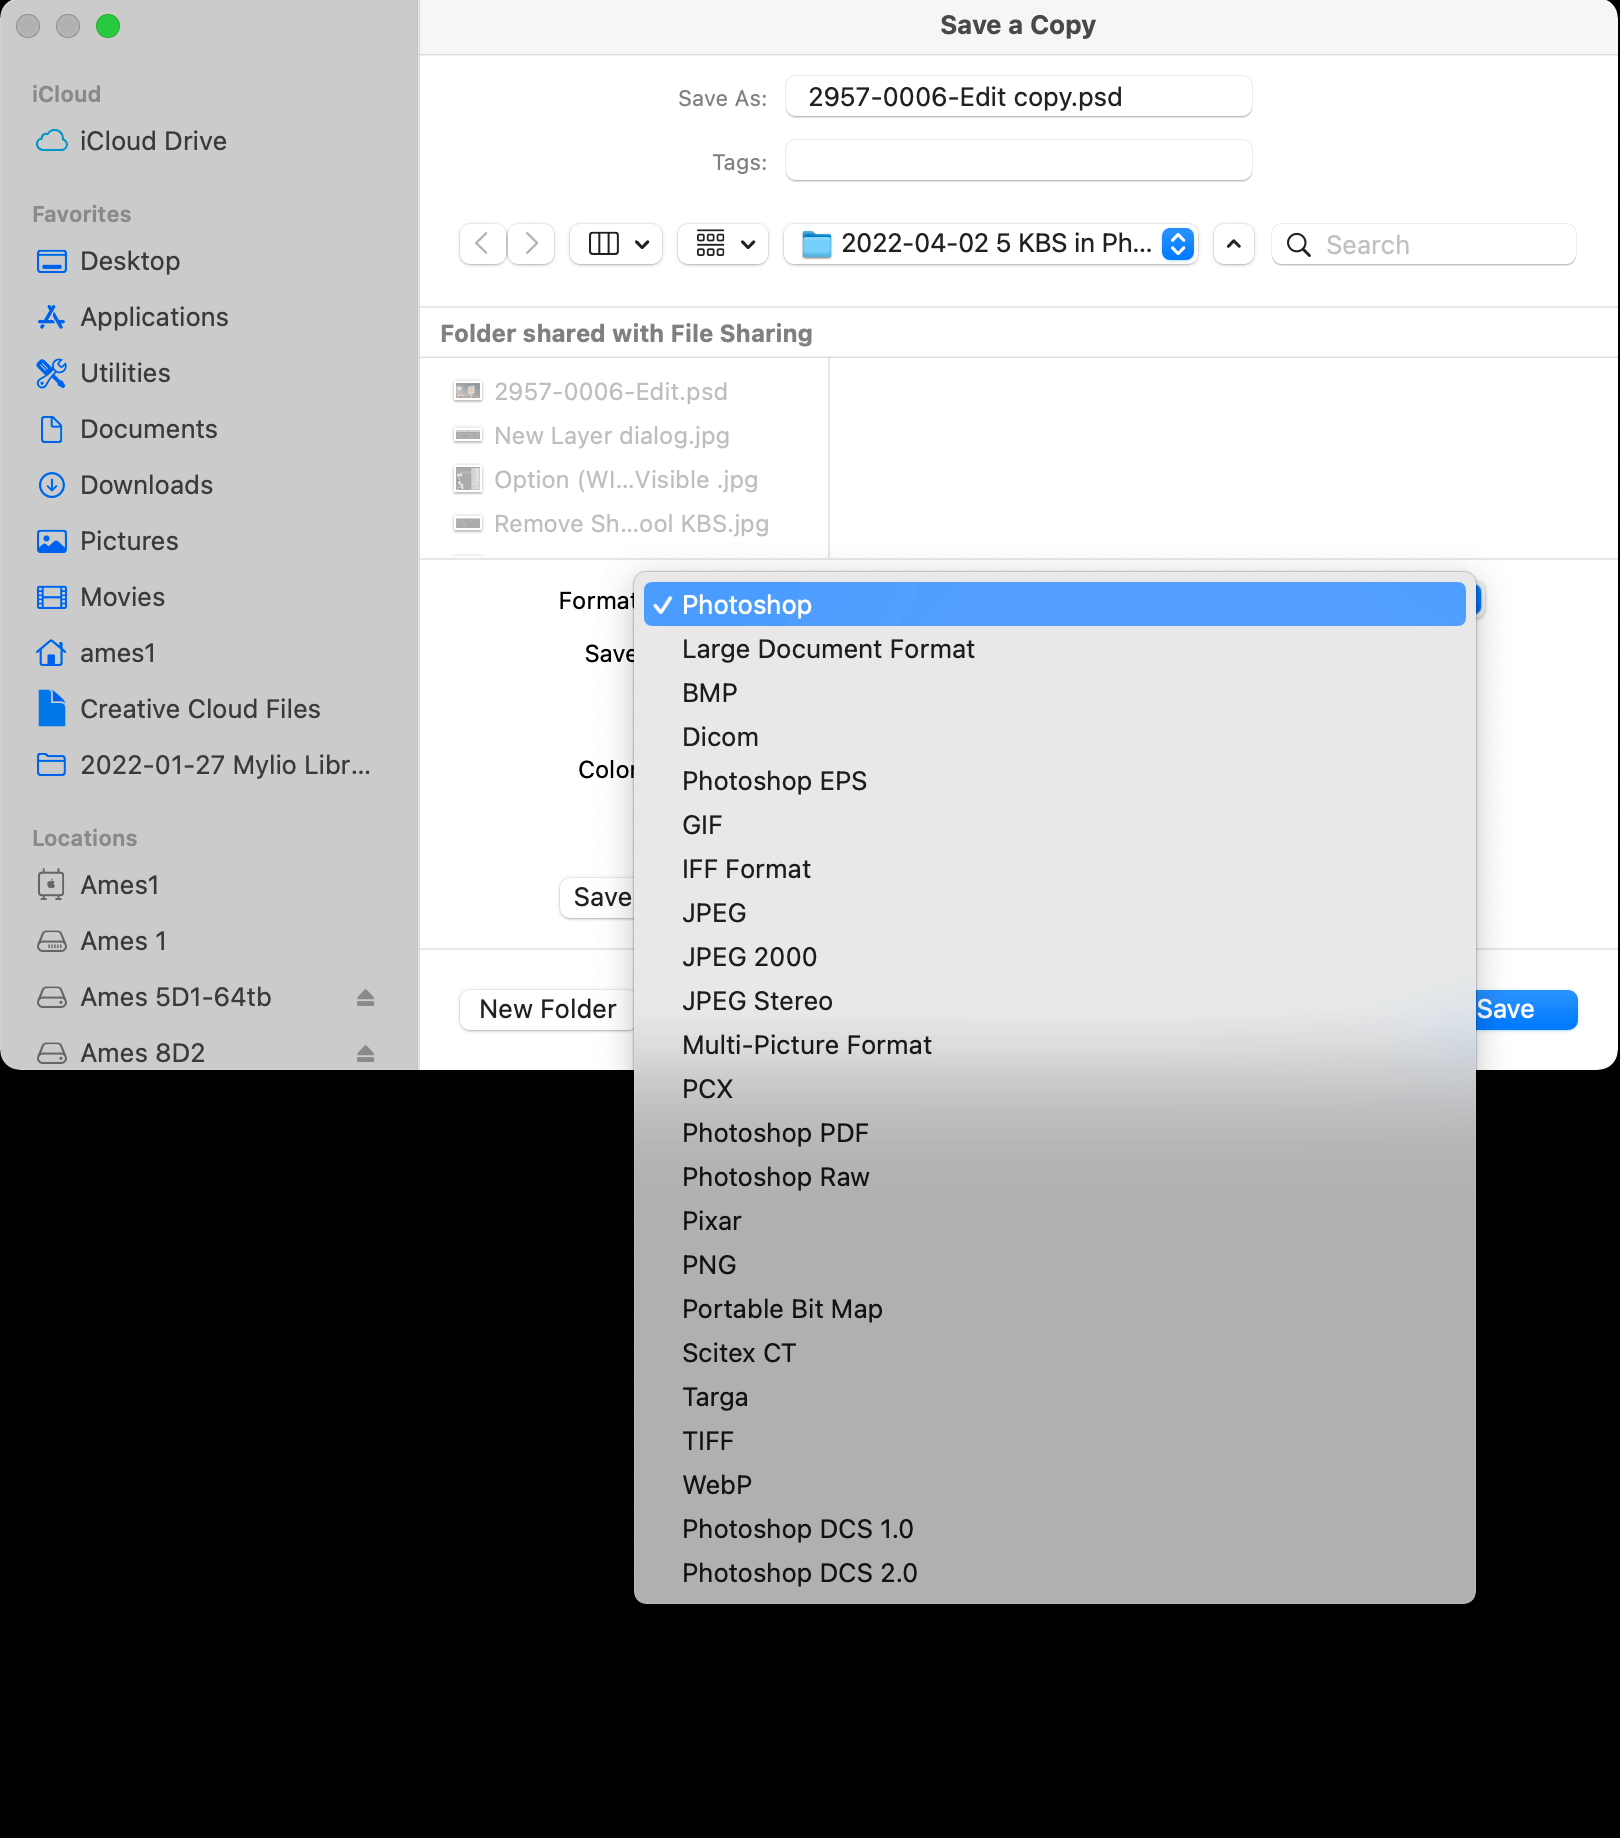This screenshot has height=1838, width=1620.
Task: Open Applications from the sidebar icon
Action: point(52,317)
